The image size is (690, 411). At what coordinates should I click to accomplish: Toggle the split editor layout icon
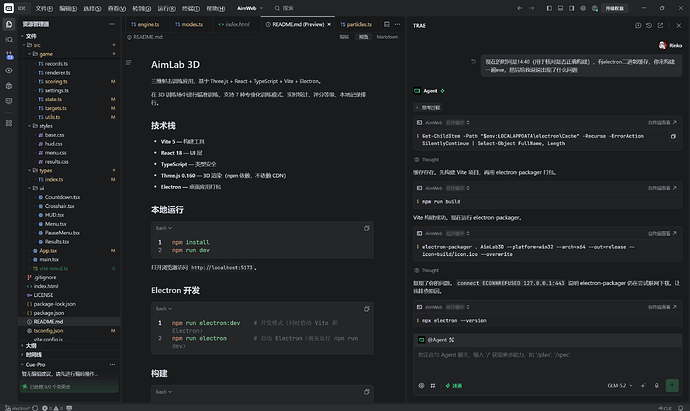click(386, 24)
